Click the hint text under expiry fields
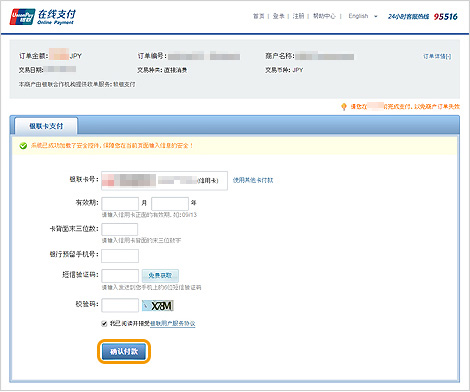Image resolution: width=470 pixels, height=392 pixels. pyautogui.click(x=149, y=215)
